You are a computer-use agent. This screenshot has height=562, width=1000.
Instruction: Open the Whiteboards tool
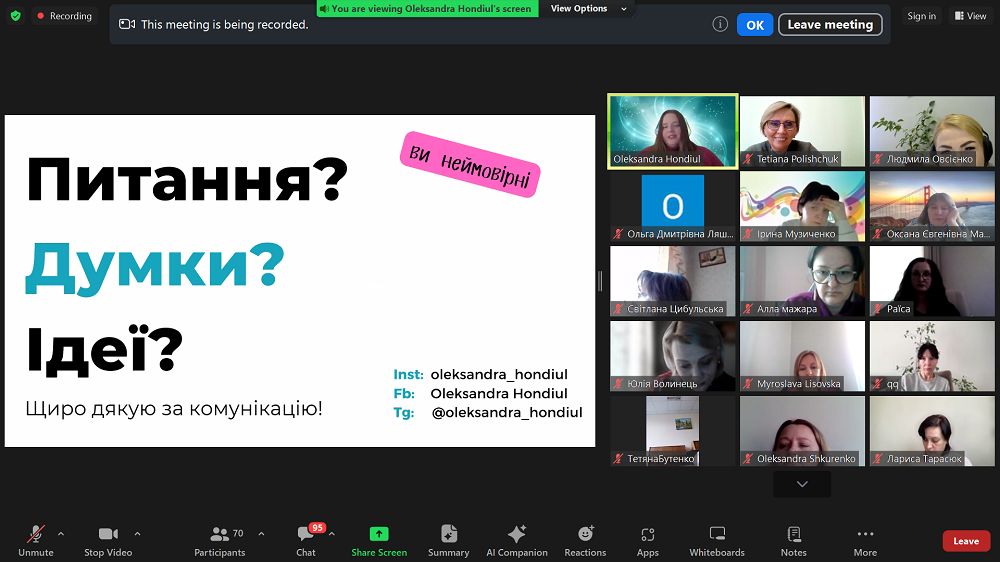coord(717,540)
